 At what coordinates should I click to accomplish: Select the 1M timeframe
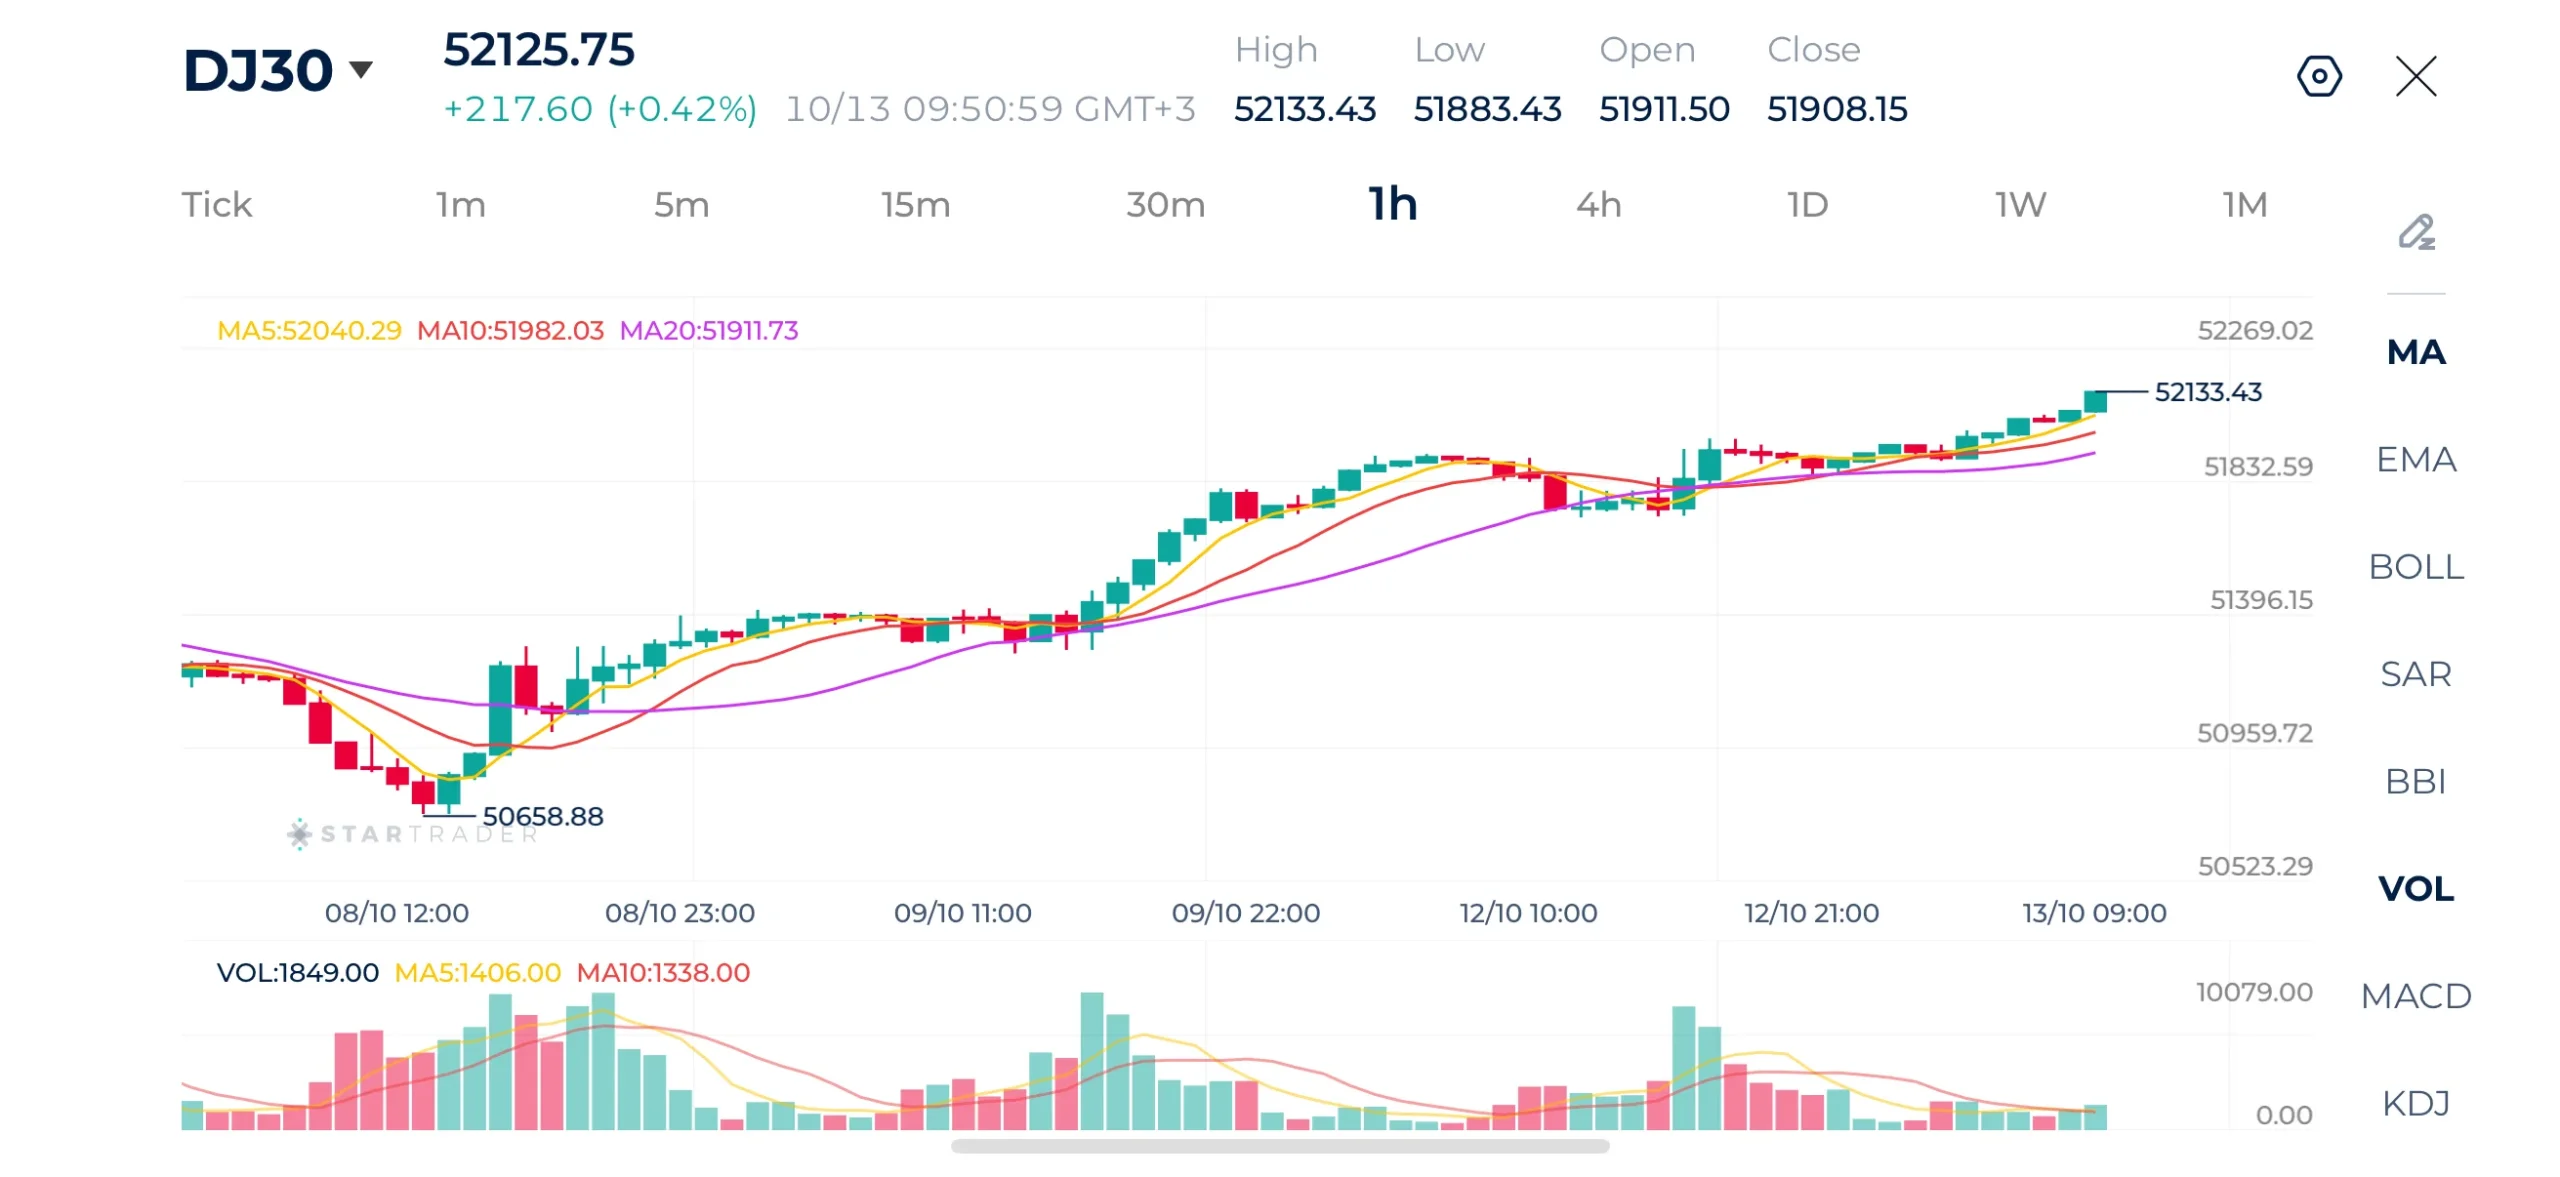pyautogui.click(x=2244, y=205)
